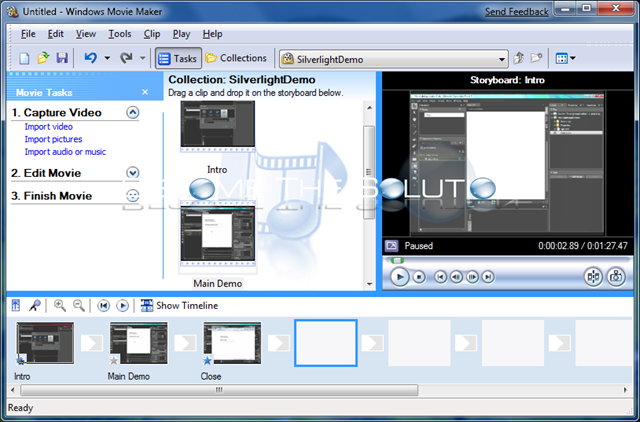Image resolution: width=640 pixels, height=422 pixels.
Task: Go up one collection level icon
Action: click(x=518, y=58)
